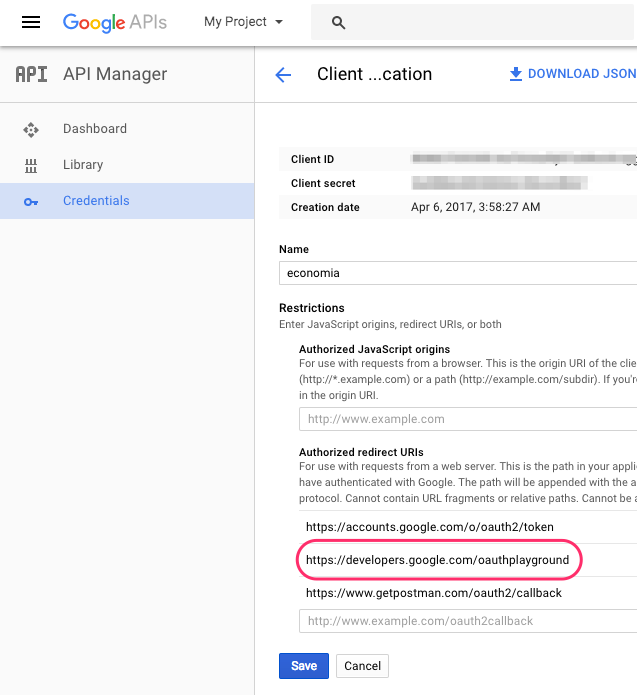Click the Download JSON arrow icon

click(516, 74)
